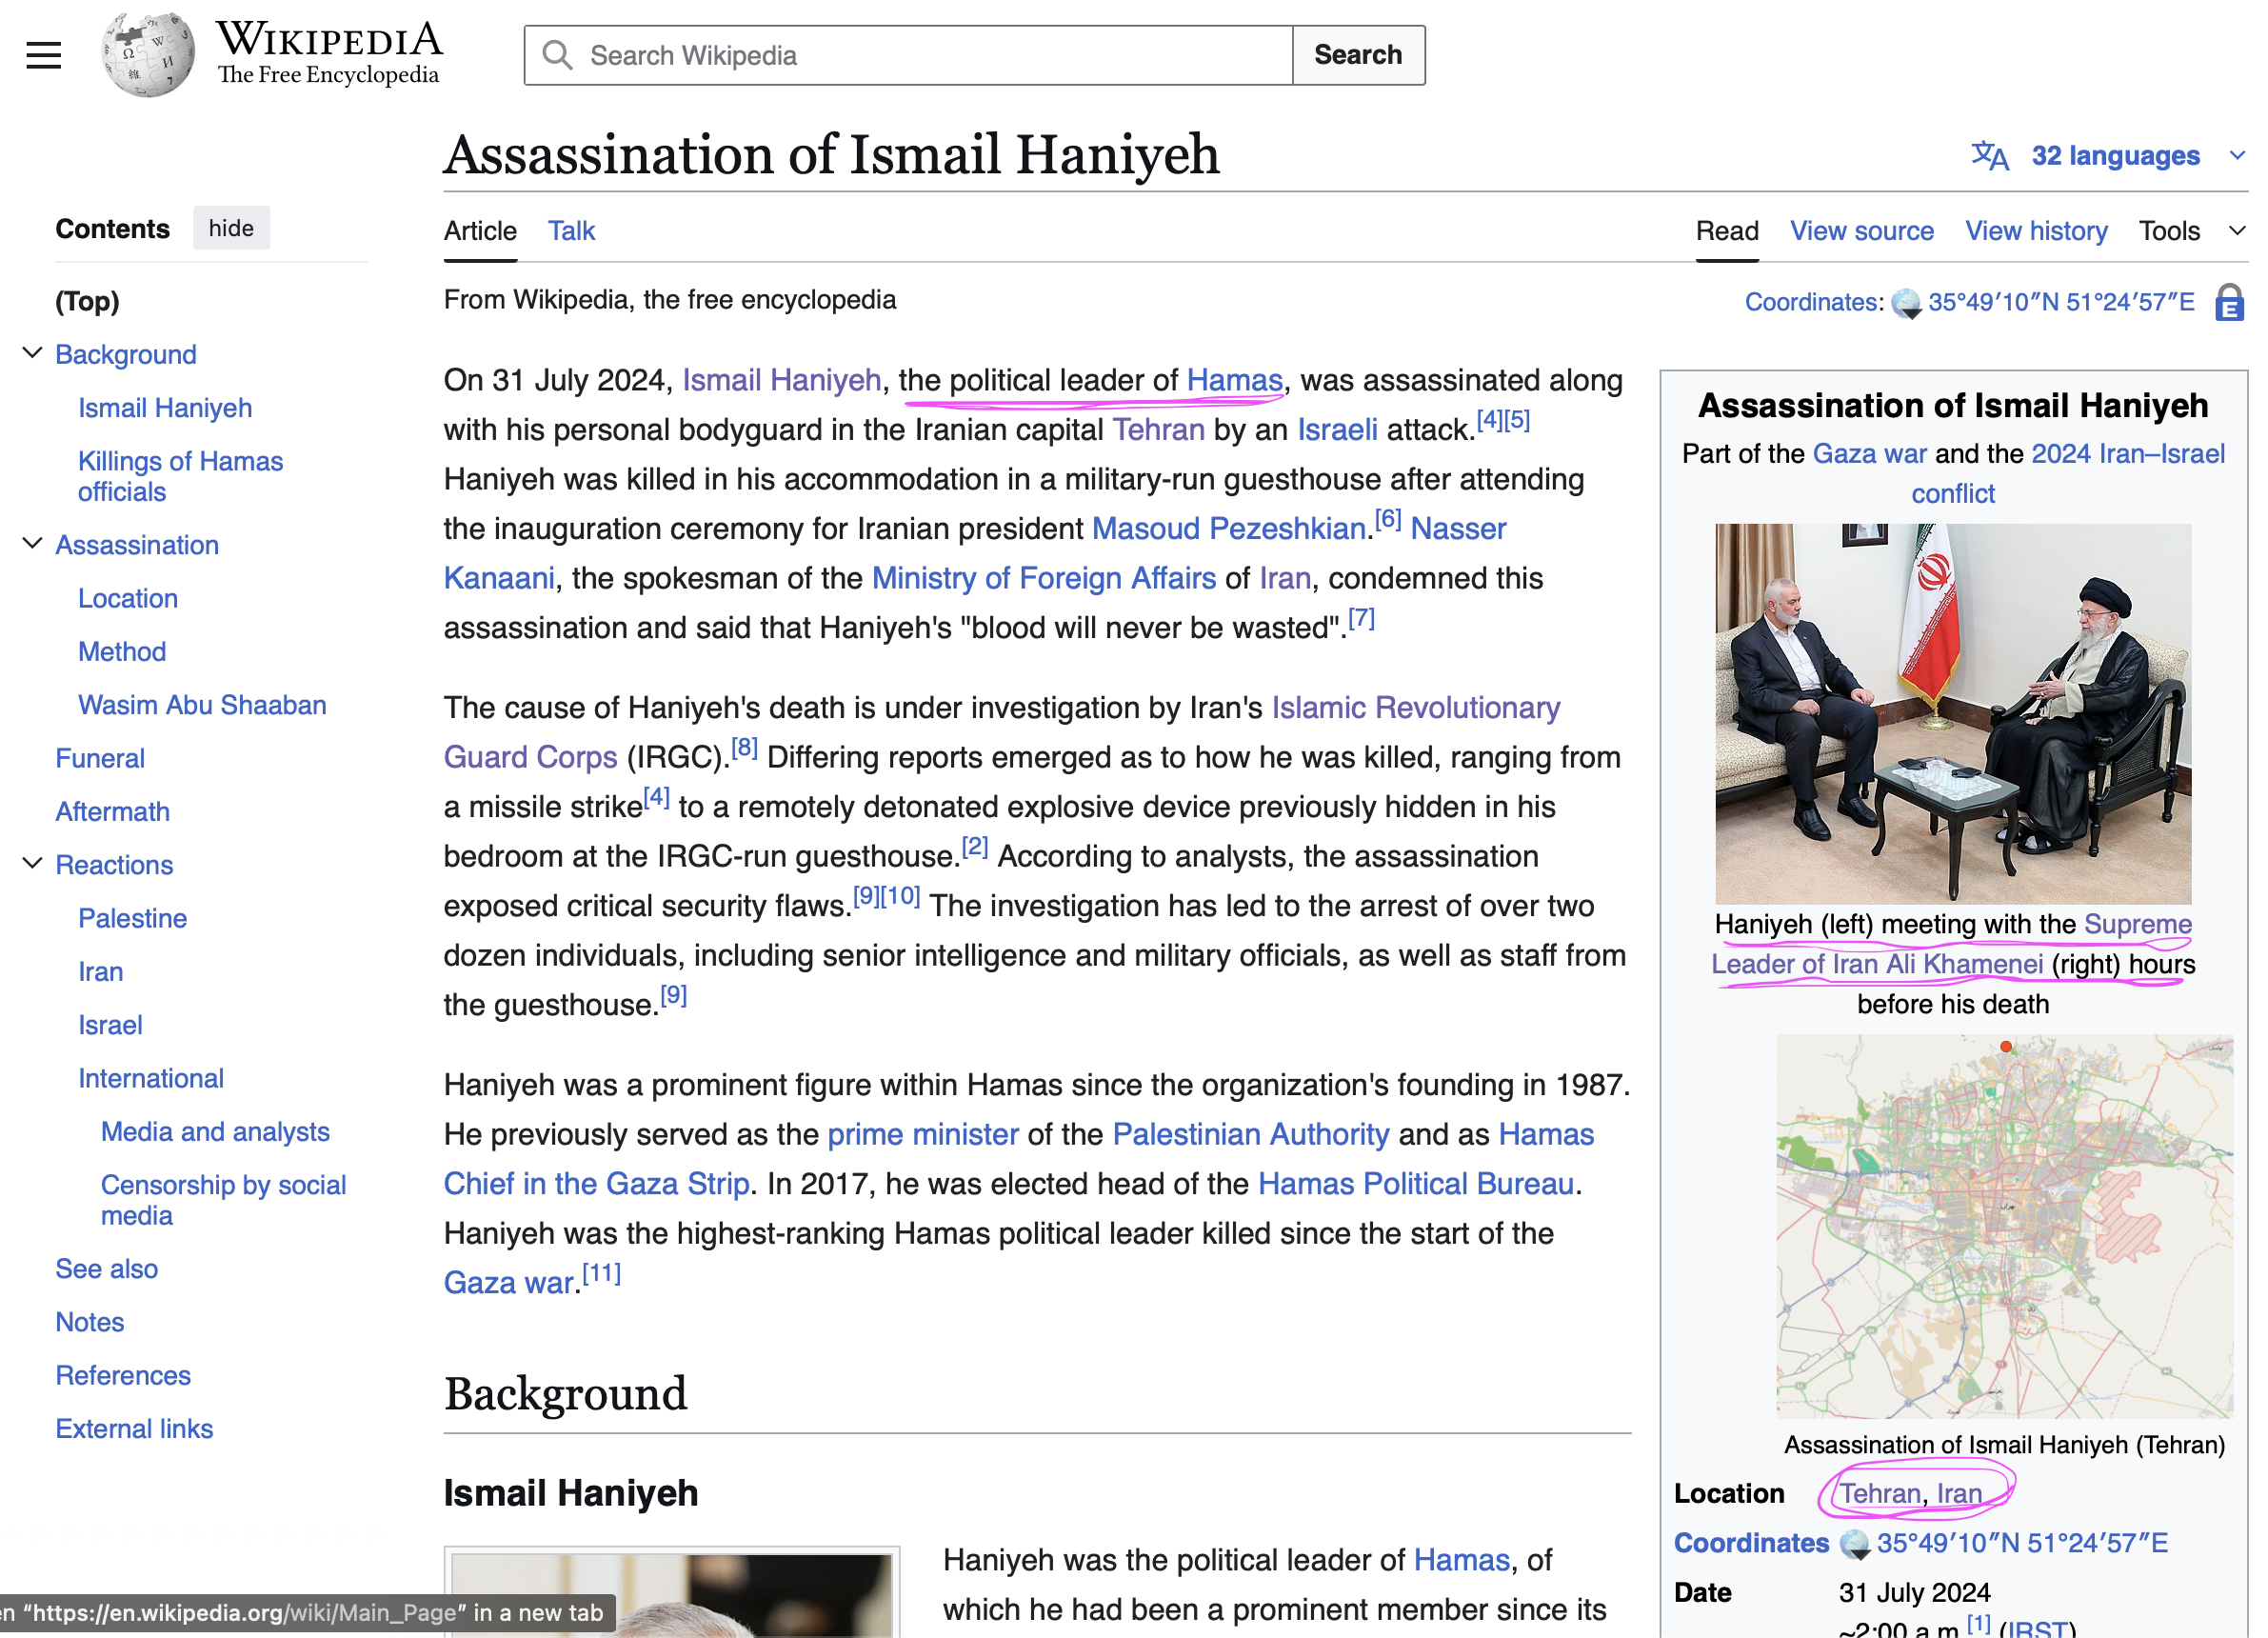
Task: Collapse the Assassination section in contents
Action: click(x=32, y=543)
